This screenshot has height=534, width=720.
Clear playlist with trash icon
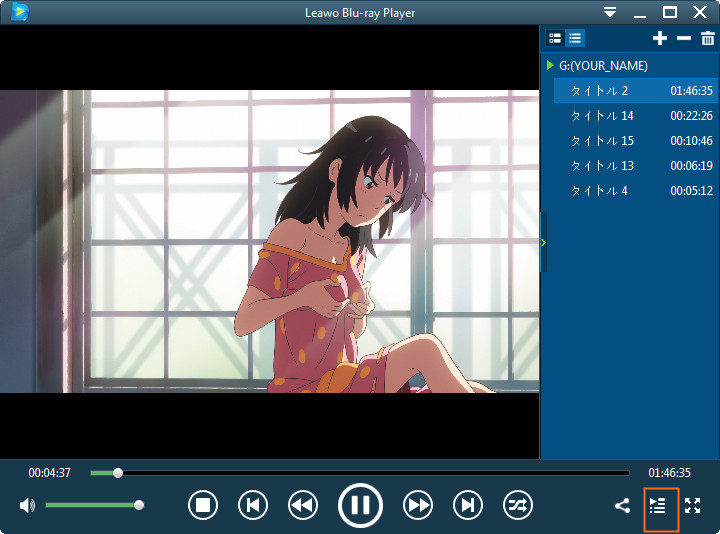(x=708, y=38)
